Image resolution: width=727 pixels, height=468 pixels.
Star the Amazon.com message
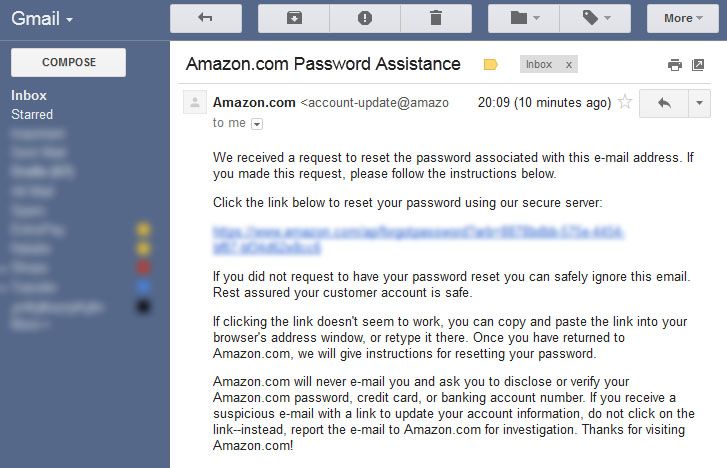click(625, 102)
